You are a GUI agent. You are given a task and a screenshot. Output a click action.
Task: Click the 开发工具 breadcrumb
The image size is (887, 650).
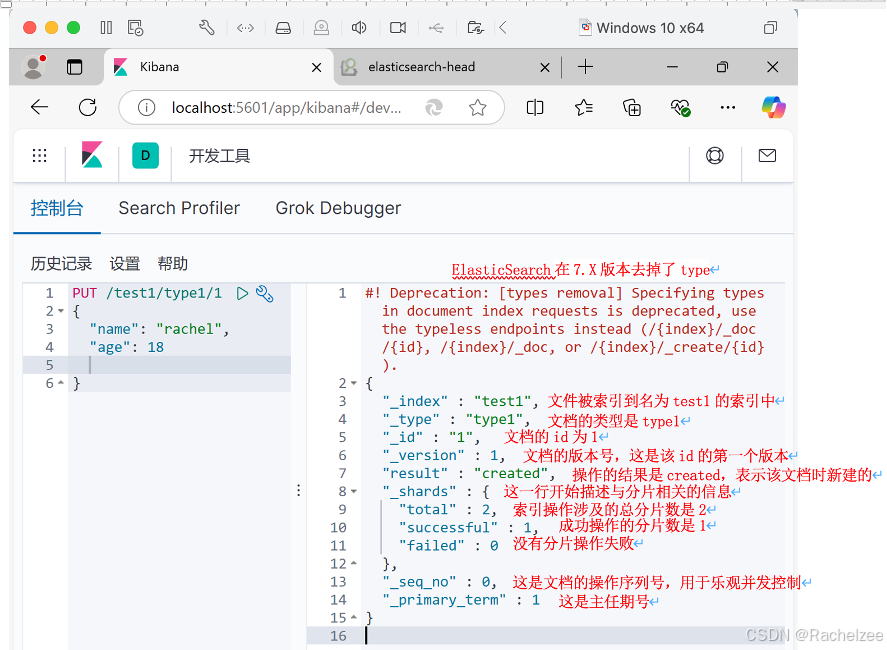click(219, 156)
